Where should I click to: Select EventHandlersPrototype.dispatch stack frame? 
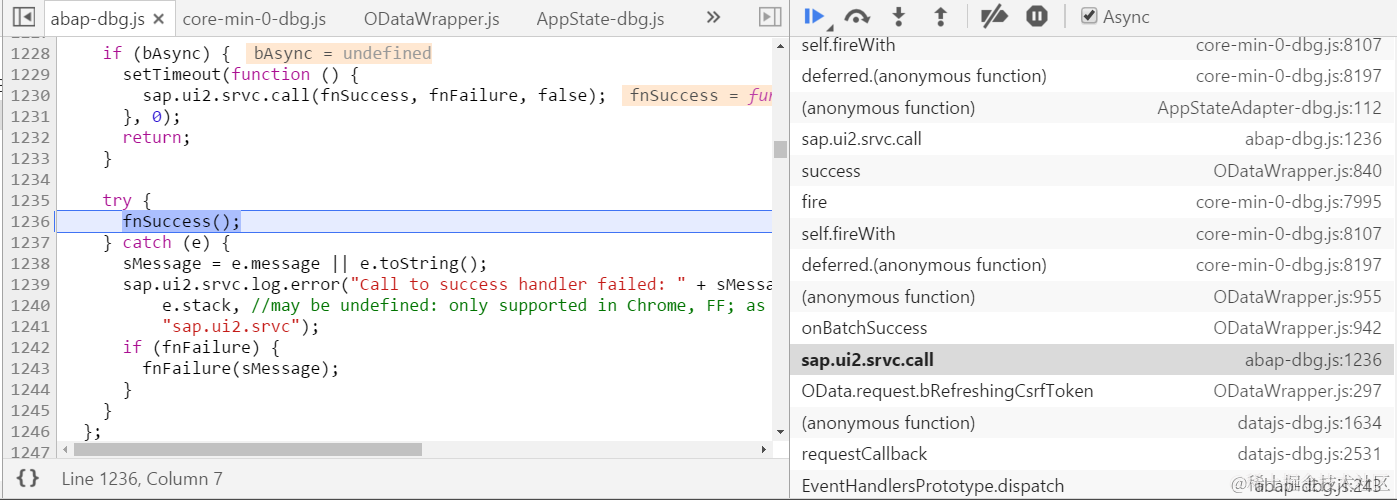coord(1092,486)
